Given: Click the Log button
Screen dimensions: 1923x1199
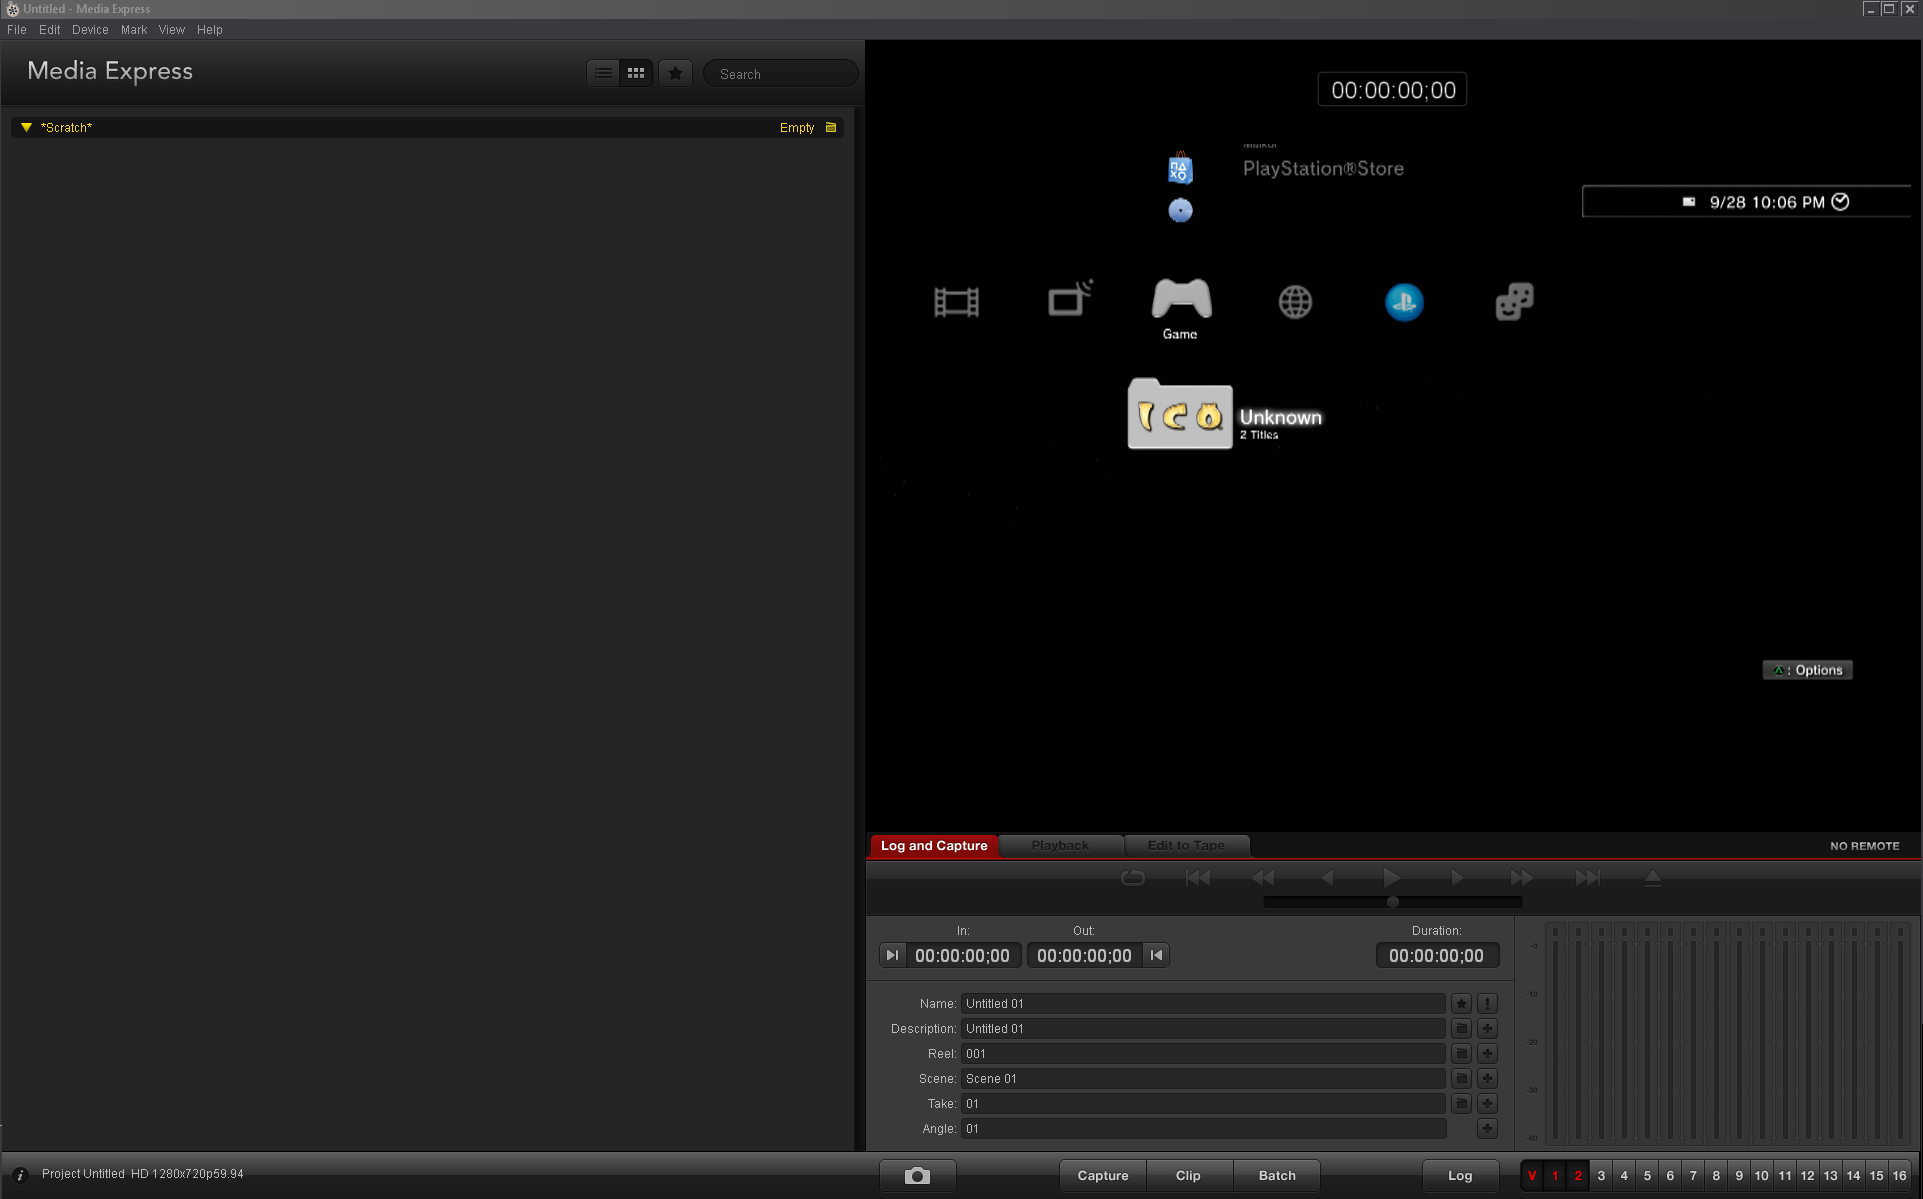Looking at the screenshot, I should [x=1461, y=1176].
